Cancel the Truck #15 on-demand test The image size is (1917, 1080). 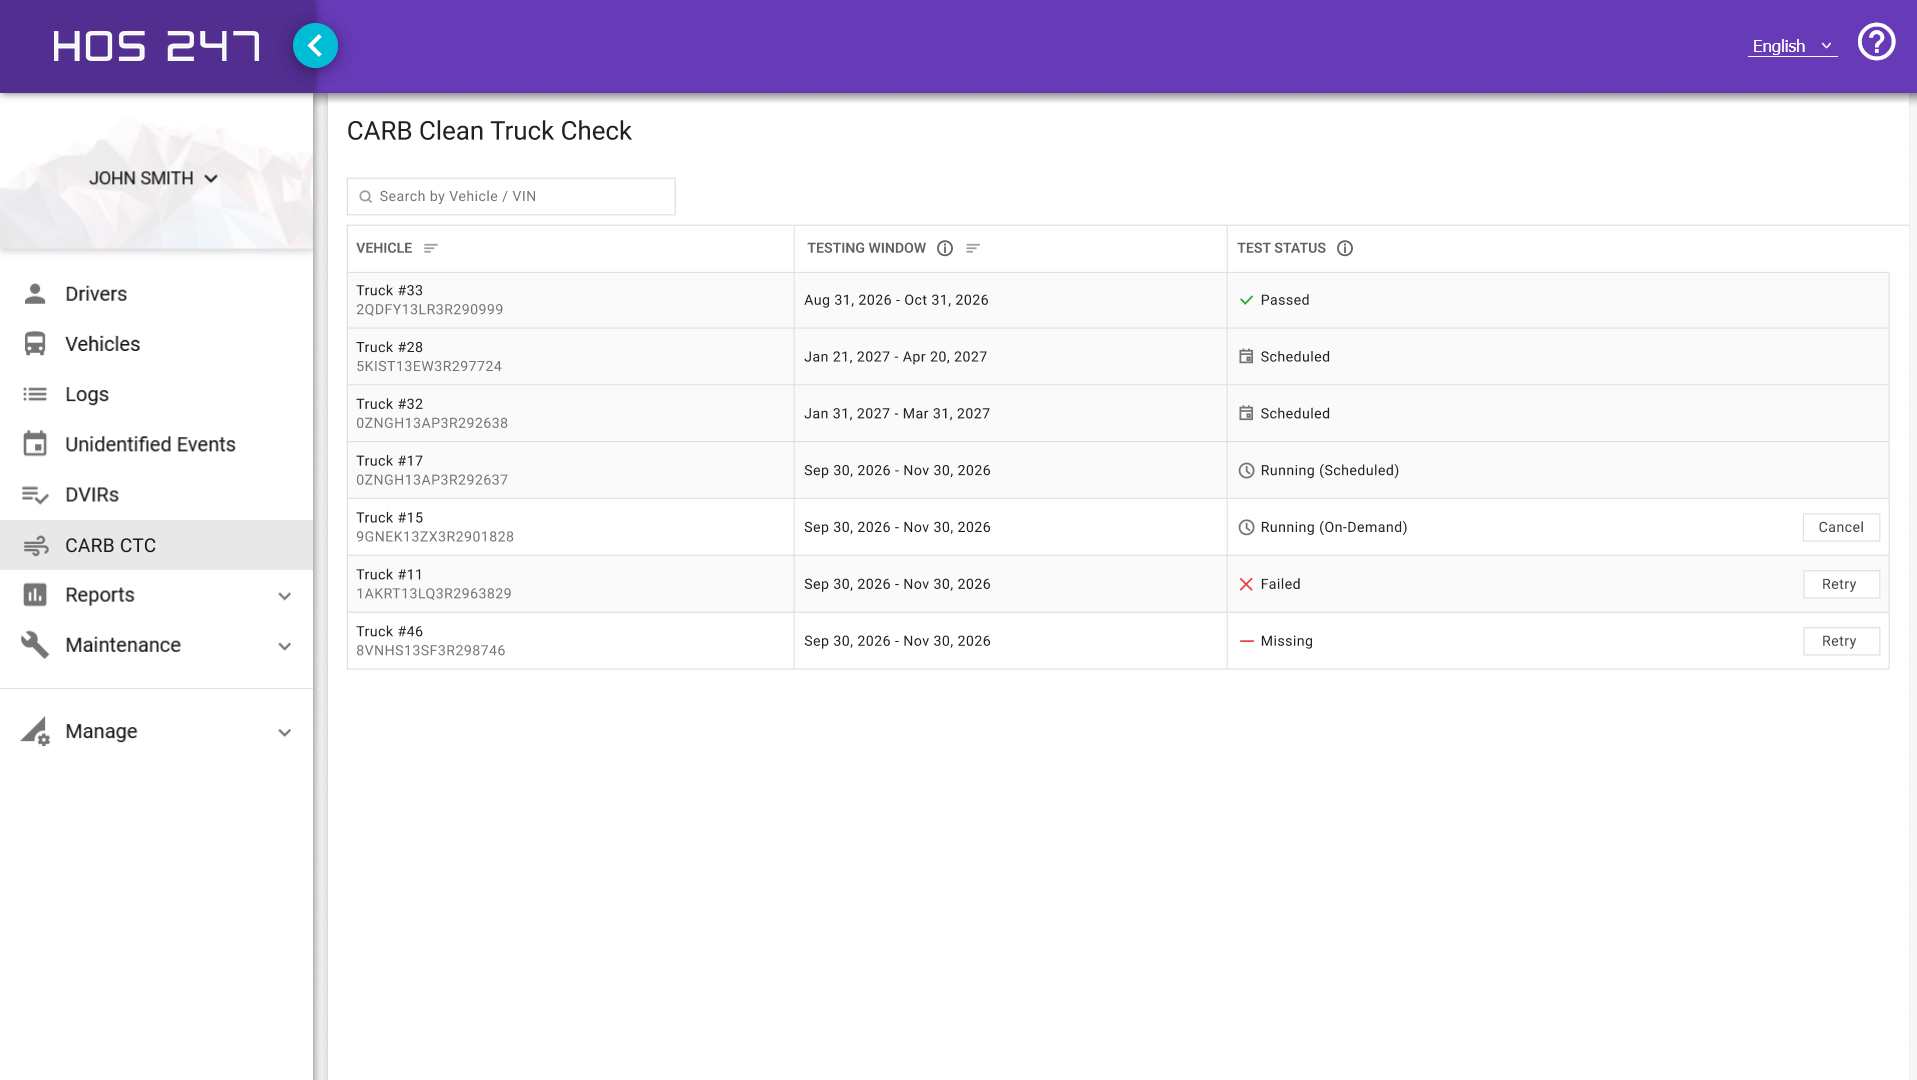click(x=1841, y=527)
